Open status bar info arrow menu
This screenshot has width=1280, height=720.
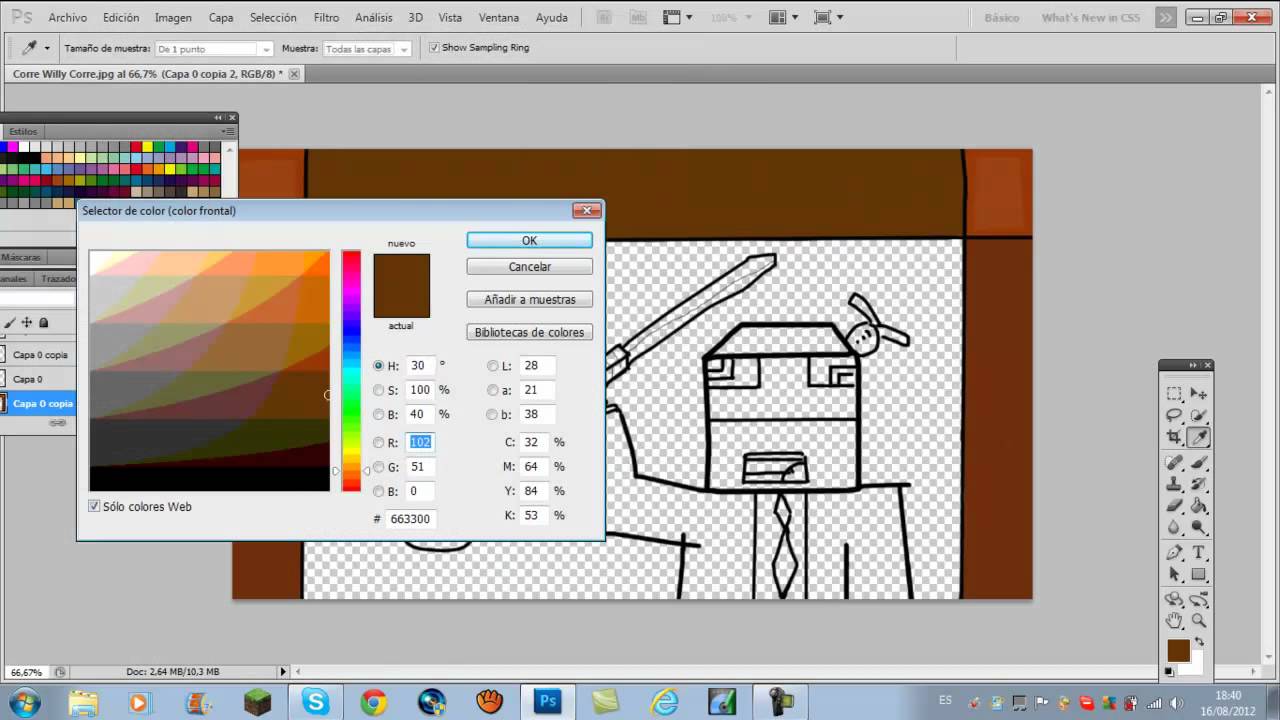(283, 672)
